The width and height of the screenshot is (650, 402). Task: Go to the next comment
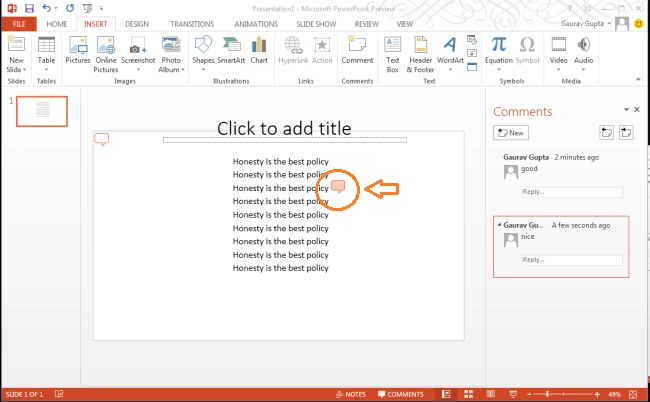[x=626, y=133]
